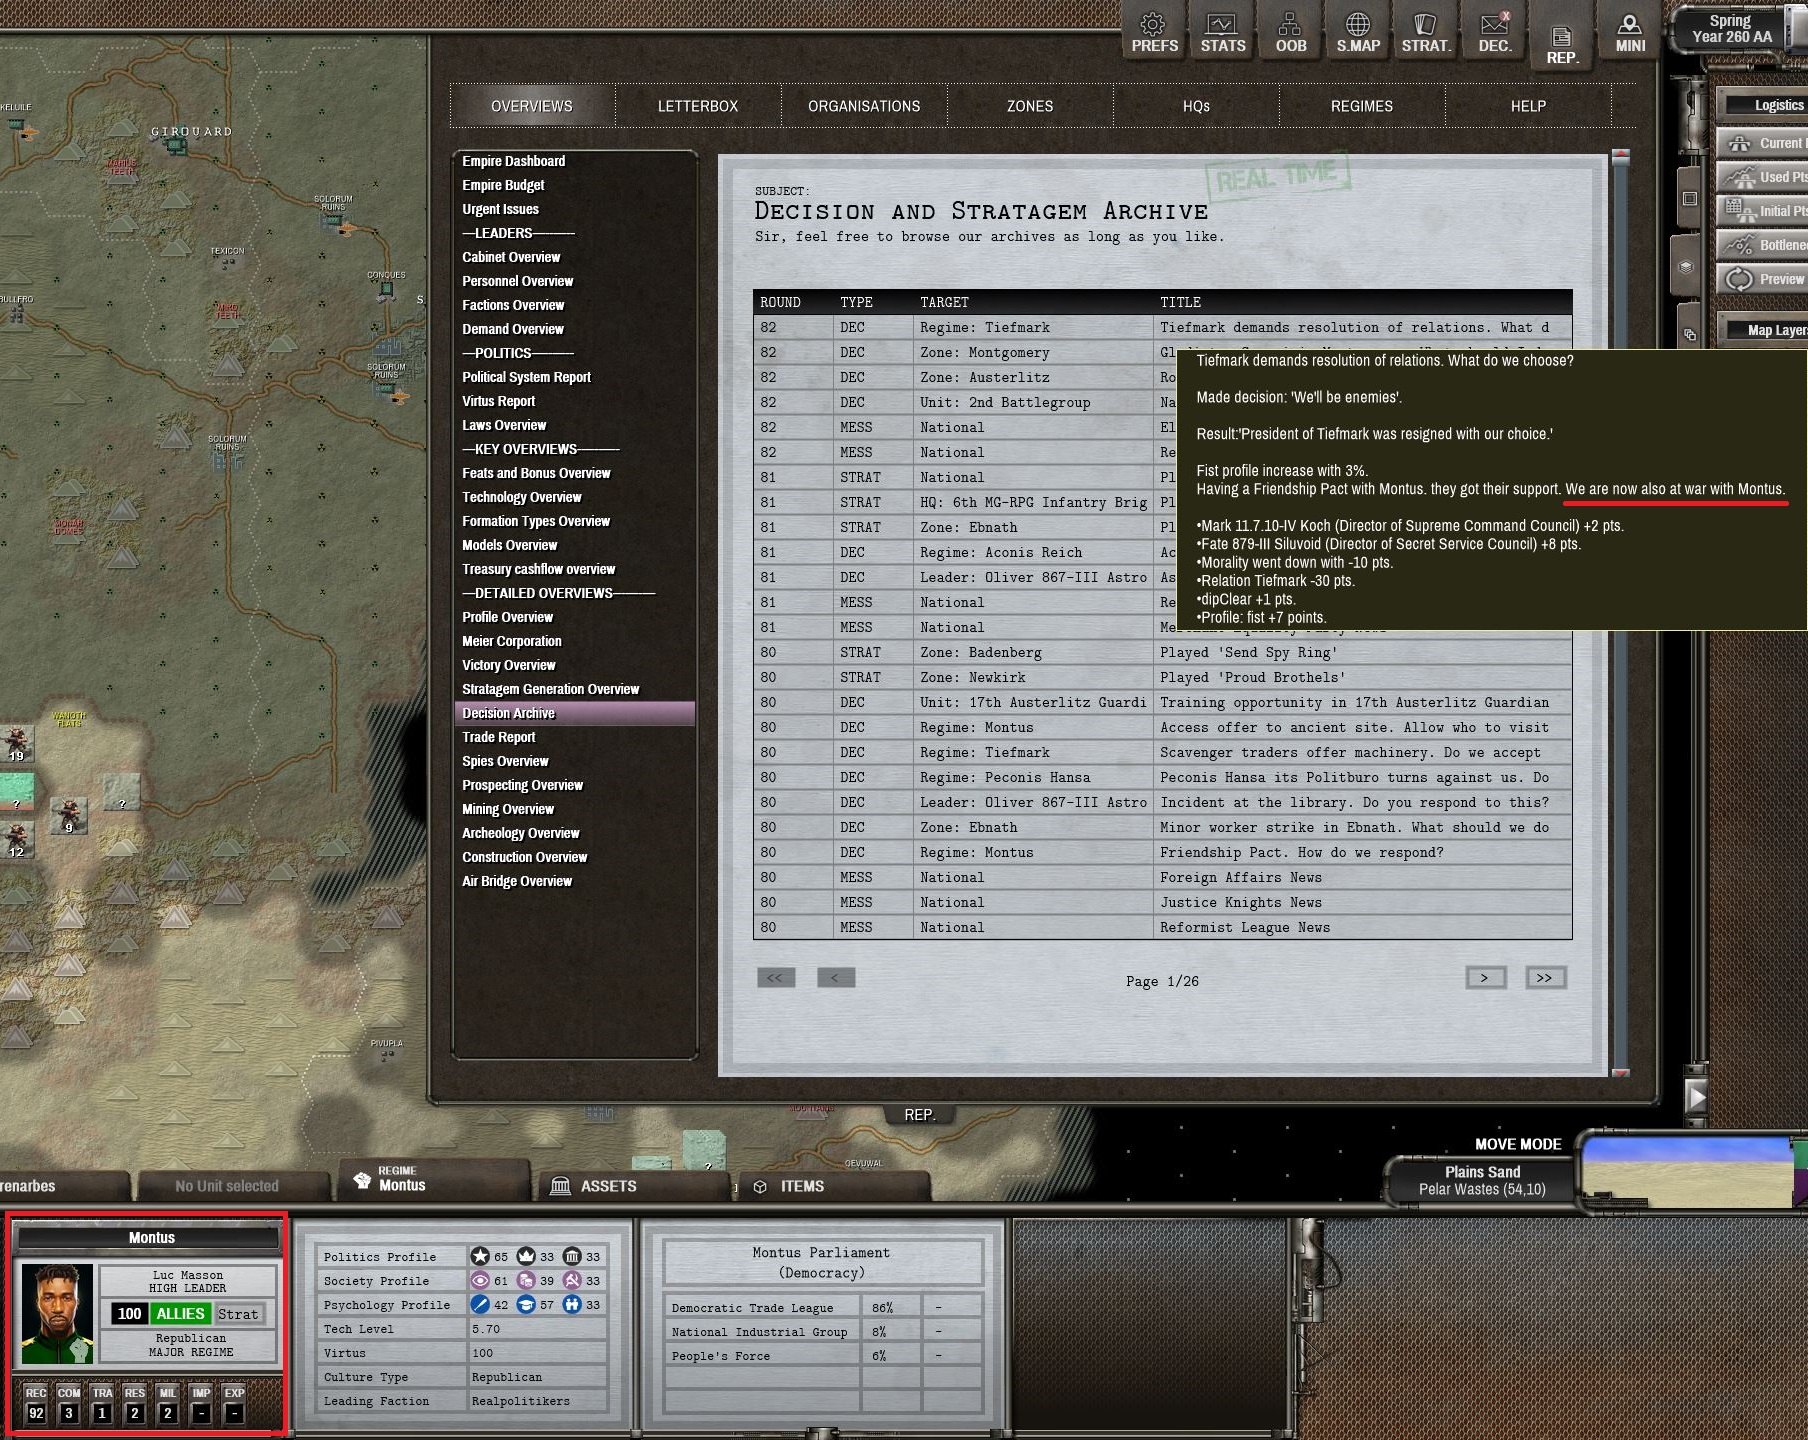Open the PREFS gear button

coord(1154,33)
